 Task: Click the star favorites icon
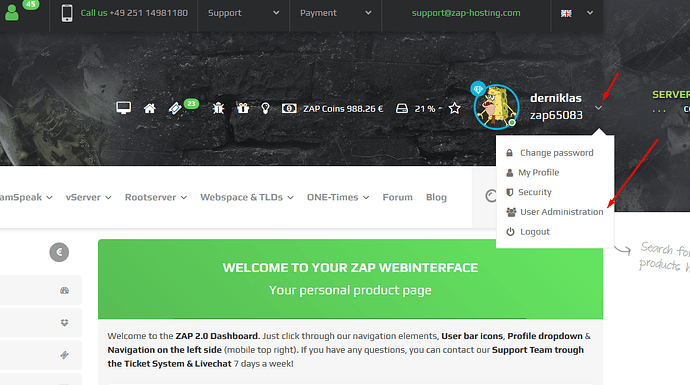click(455, 108)
